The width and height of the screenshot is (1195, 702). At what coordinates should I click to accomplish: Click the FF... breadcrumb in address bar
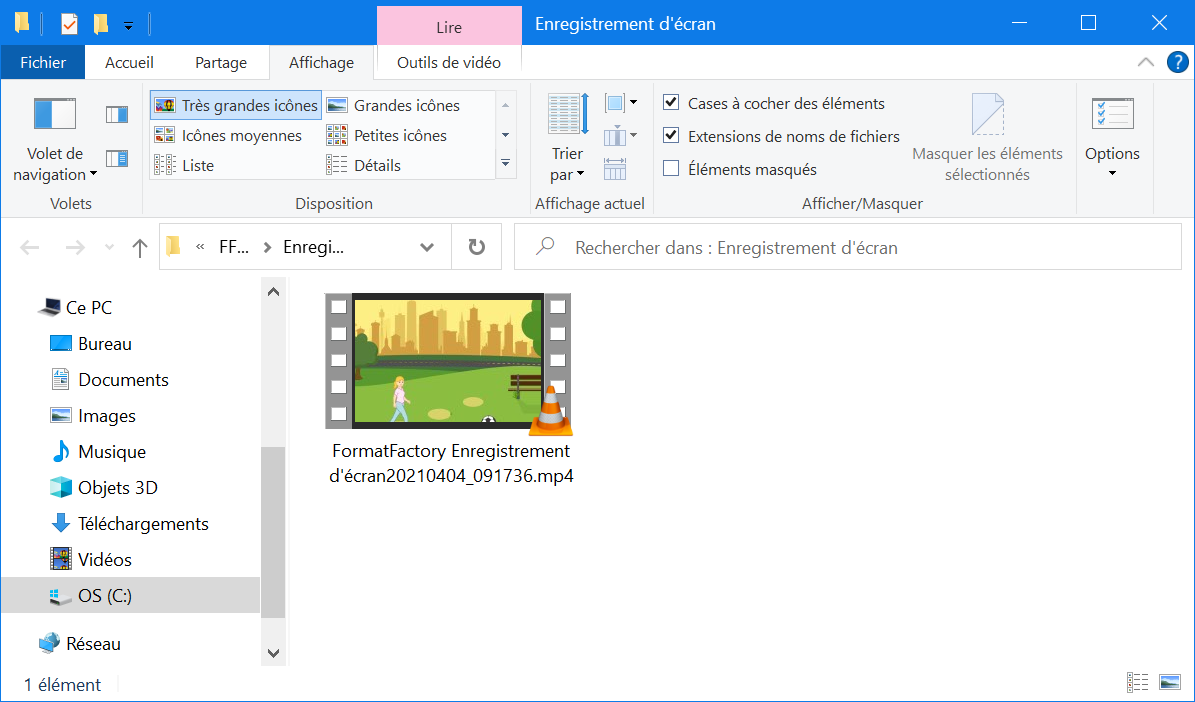point(233,247)
